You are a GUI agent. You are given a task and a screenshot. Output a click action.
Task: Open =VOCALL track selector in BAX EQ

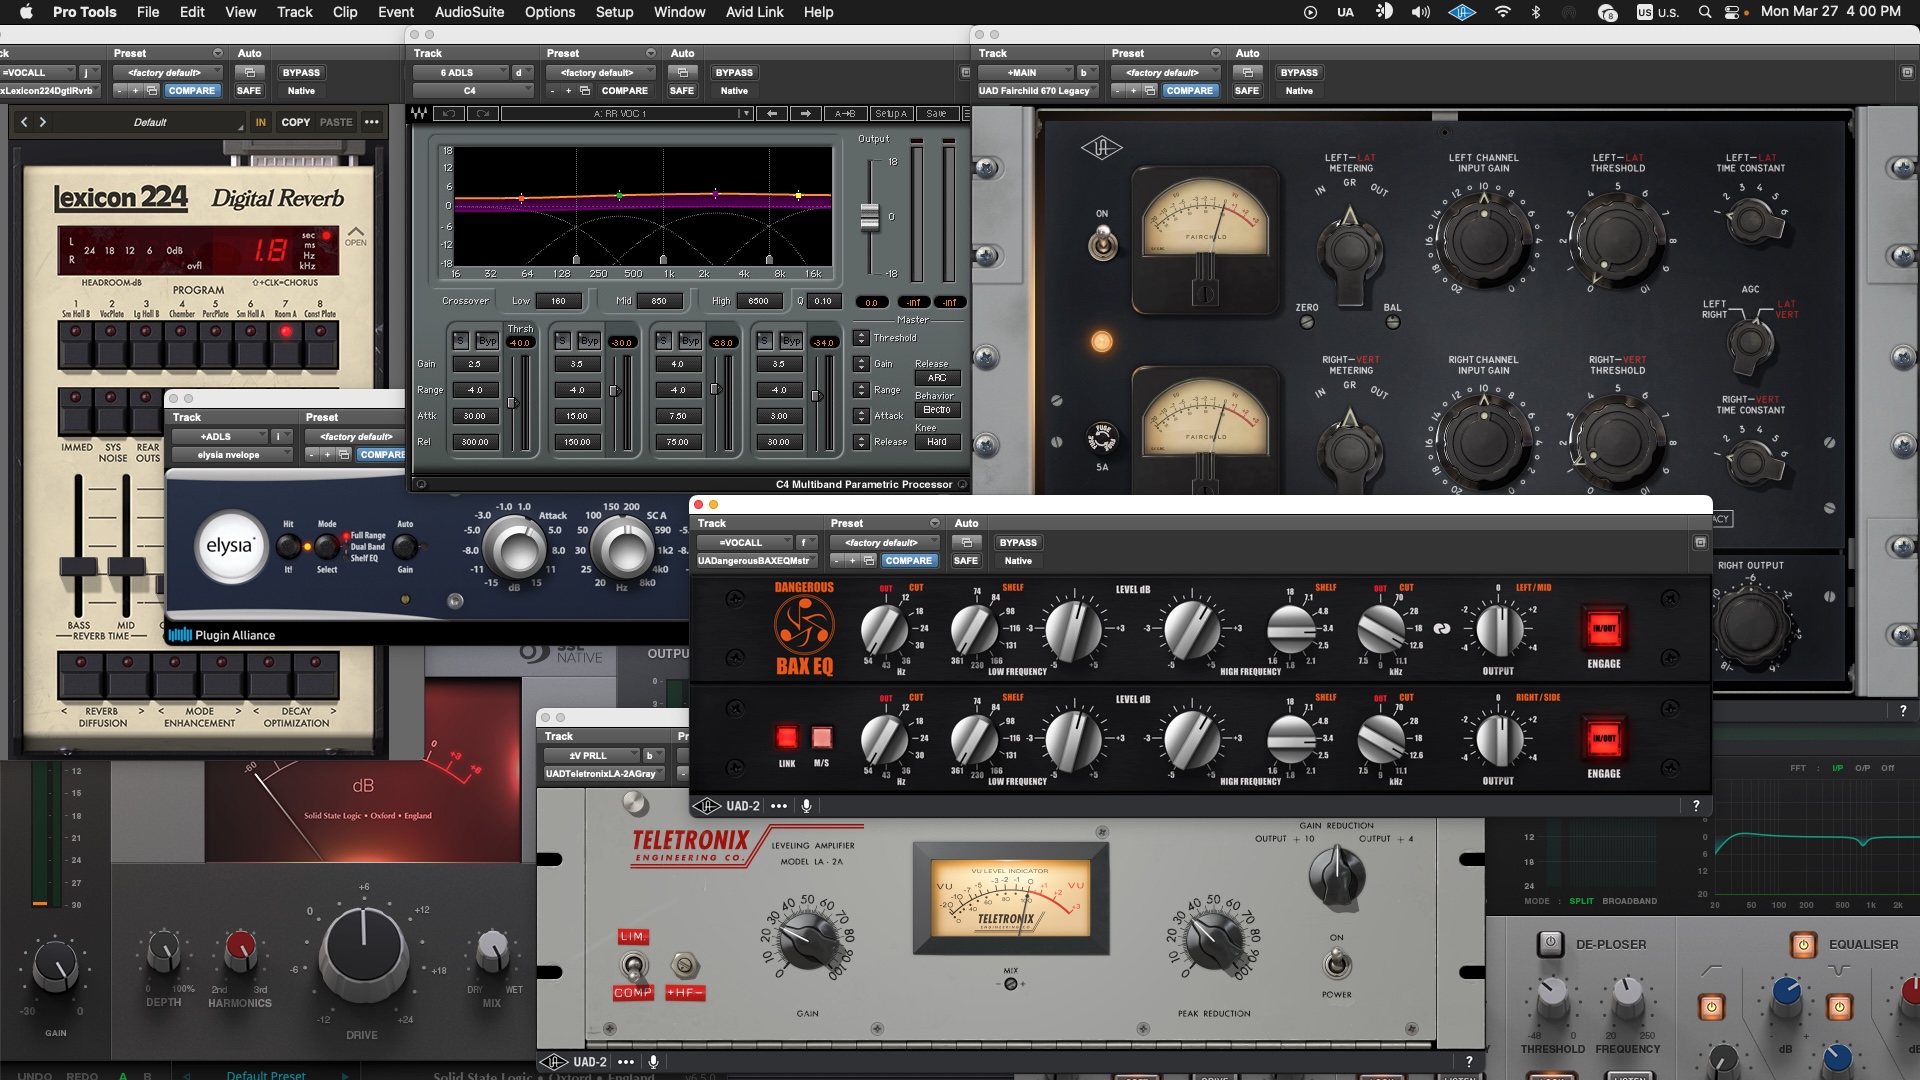pos(745,542)
